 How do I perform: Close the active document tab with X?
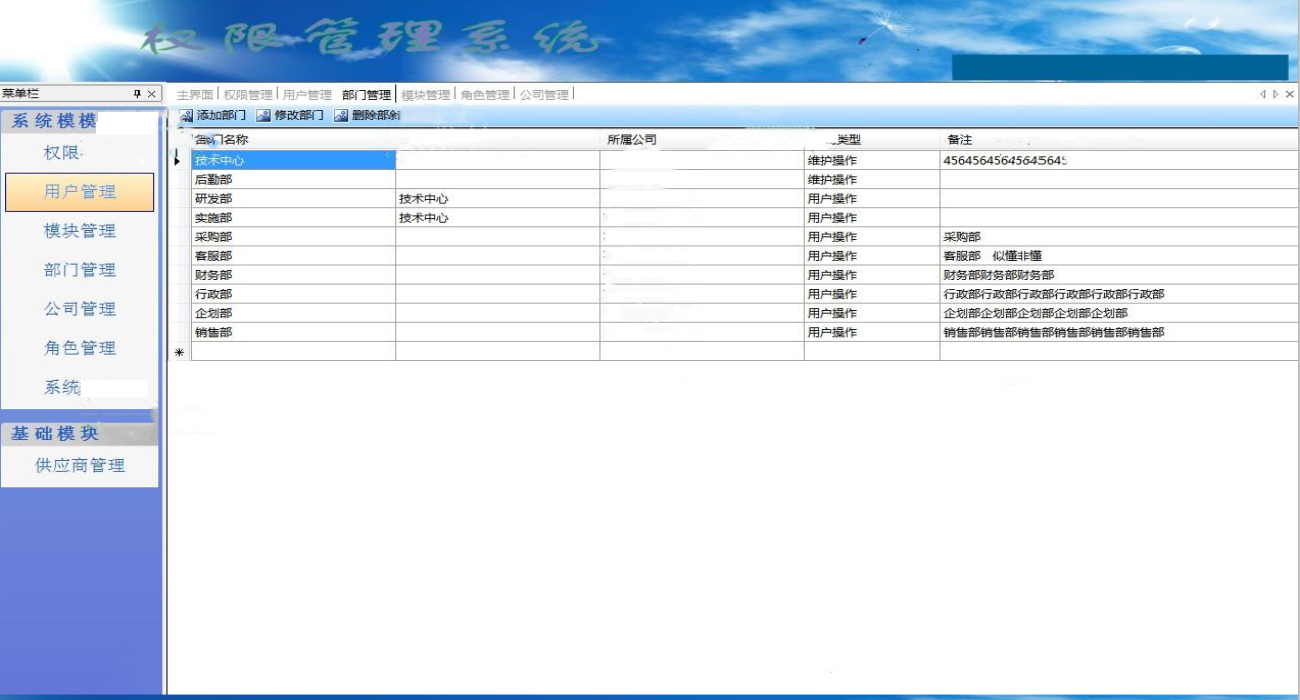1290,94
